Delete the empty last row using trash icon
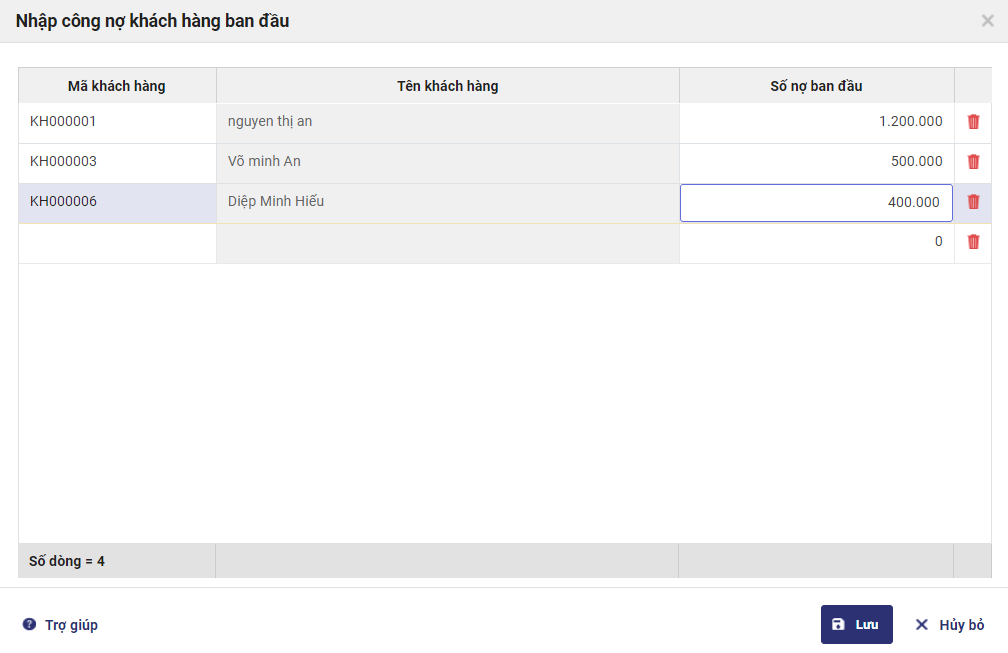Screen dimensions: 1008x653 pyautogui.click(x=973, y=242)
